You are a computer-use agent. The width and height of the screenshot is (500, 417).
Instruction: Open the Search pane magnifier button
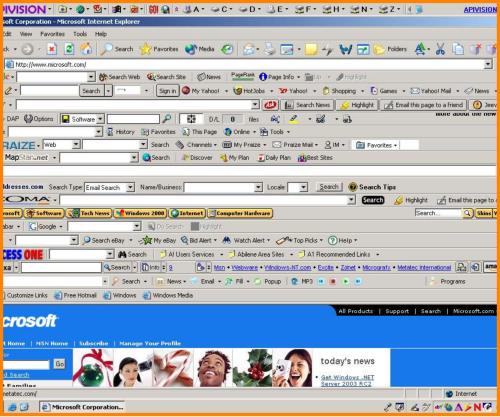117,49
